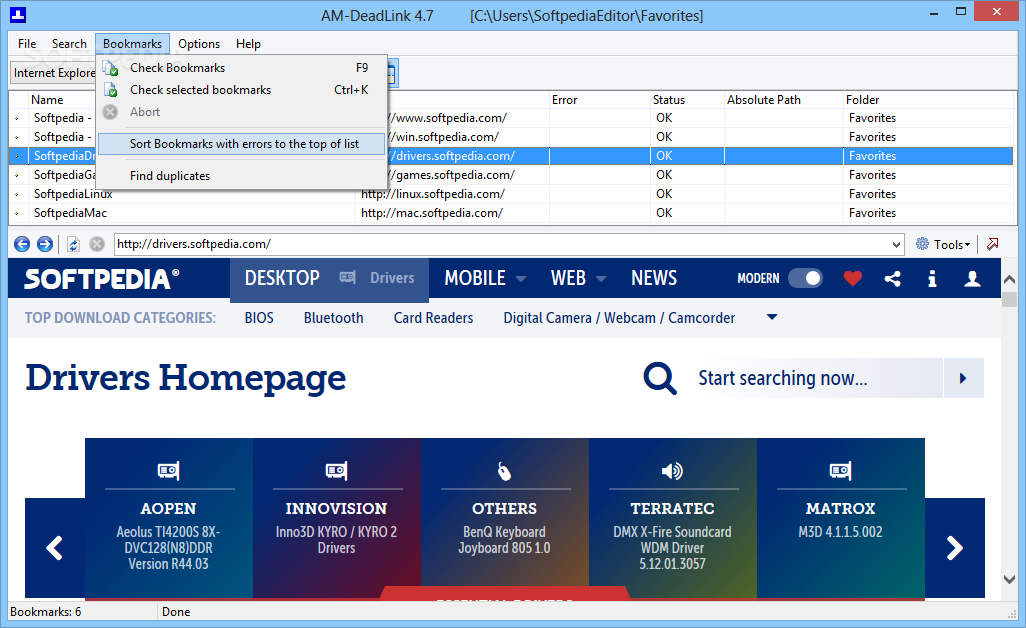Click the video card icon above AOPEN

(x=169, y=470)
